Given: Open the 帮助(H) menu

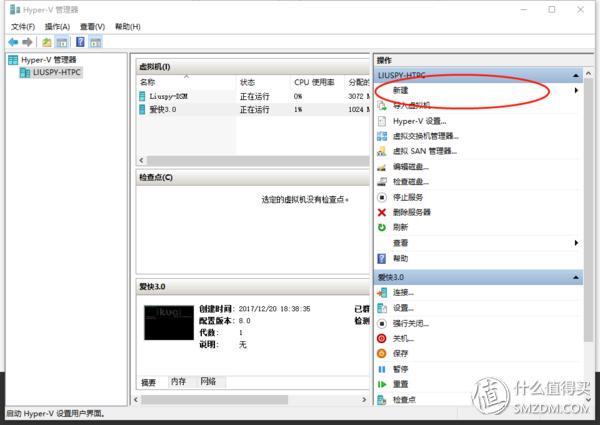Looking at the screenshot, I should (128, 26).
